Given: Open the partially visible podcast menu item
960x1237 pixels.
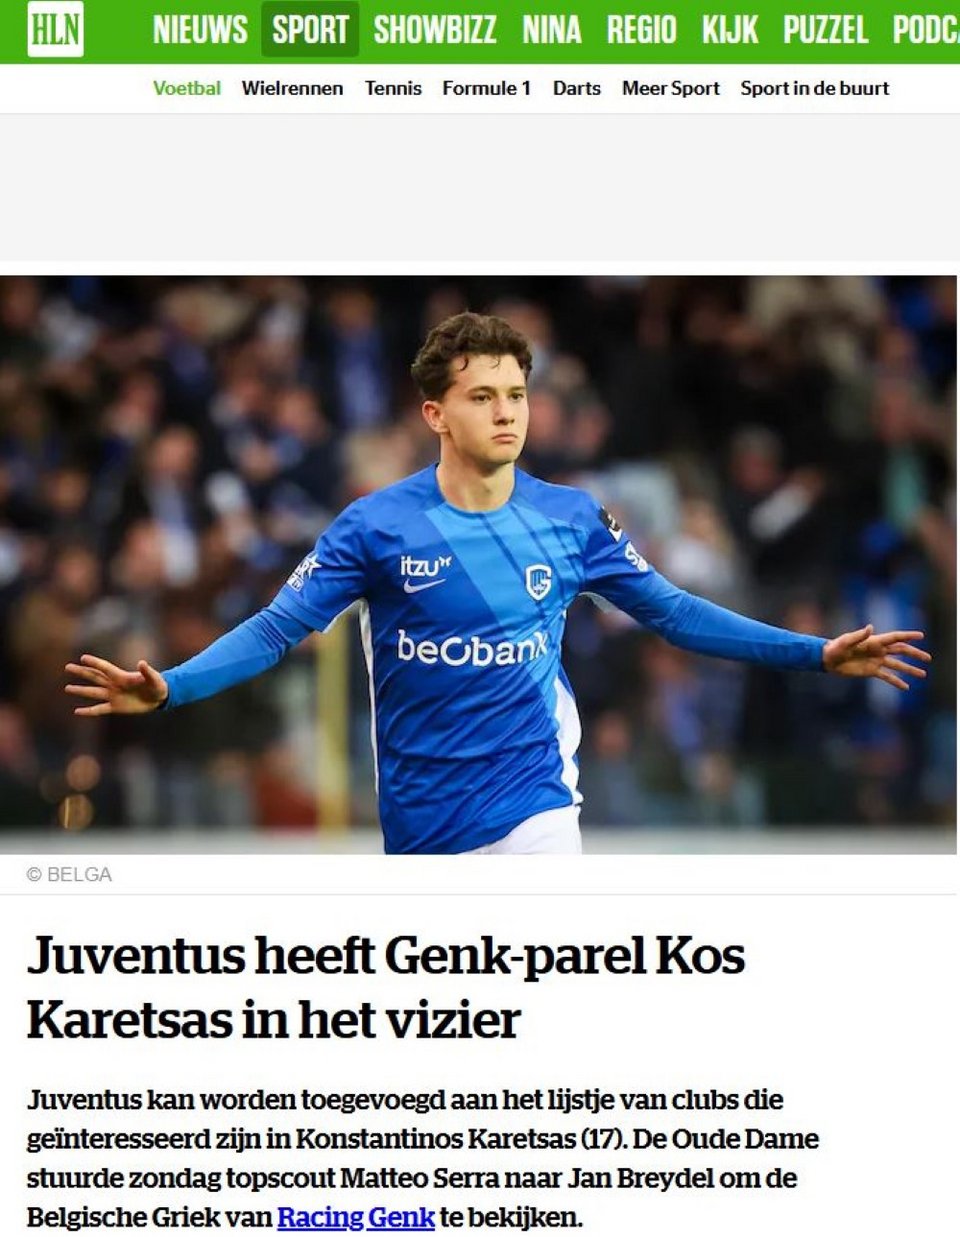Looking at the screenshot, I should click(x=926, y=30).
